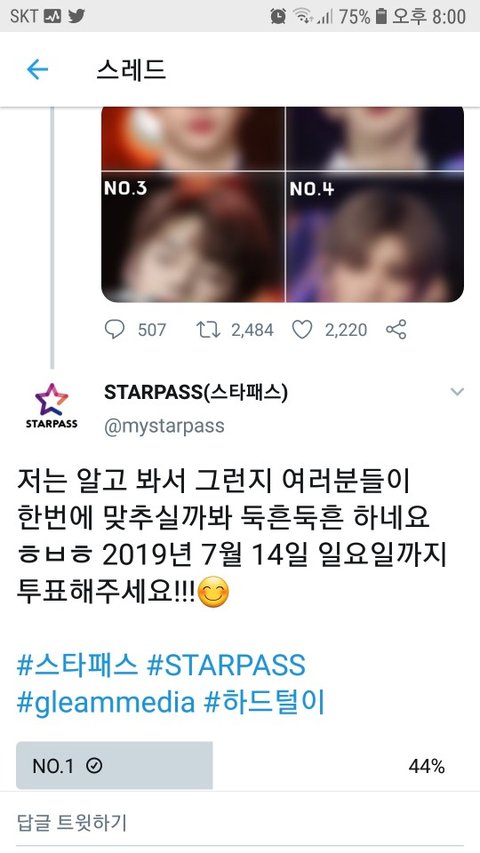Screen dimensions: 480x853
Task: Open the @mystarpass handle
Action: 164,426
